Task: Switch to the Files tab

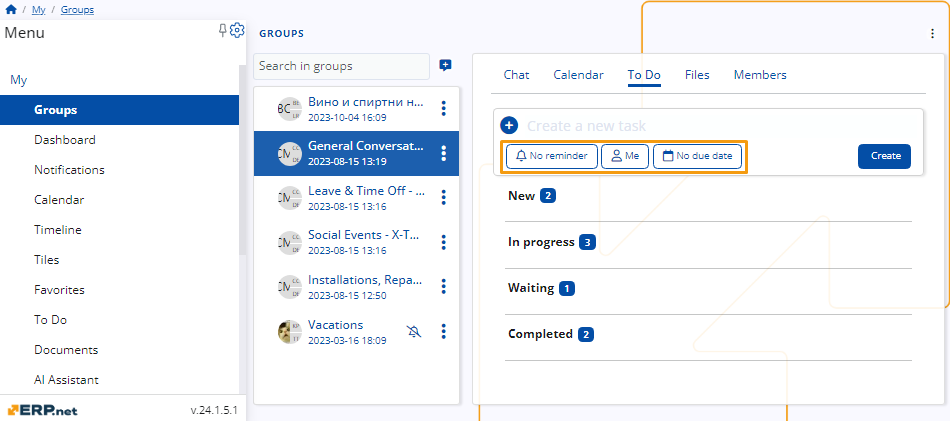Action: click(x=697, y=75)
